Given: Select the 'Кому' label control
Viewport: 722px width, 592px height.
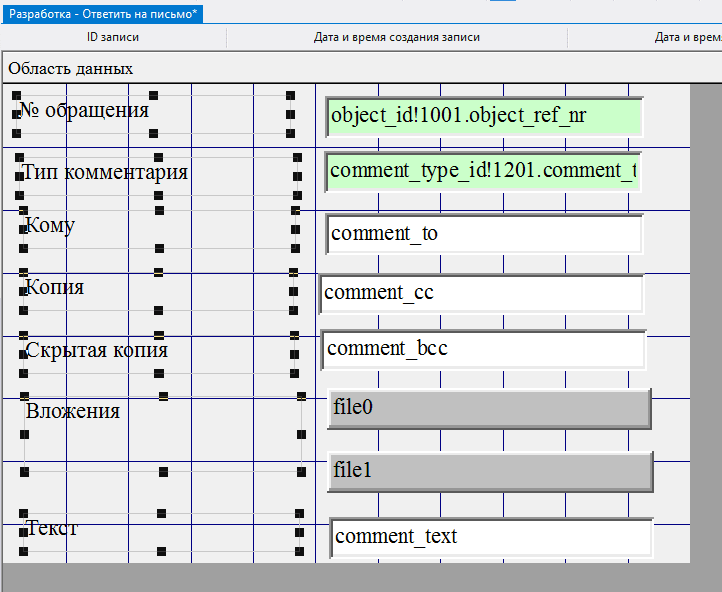Looking at the screenshot, I should tap(50, 225).
